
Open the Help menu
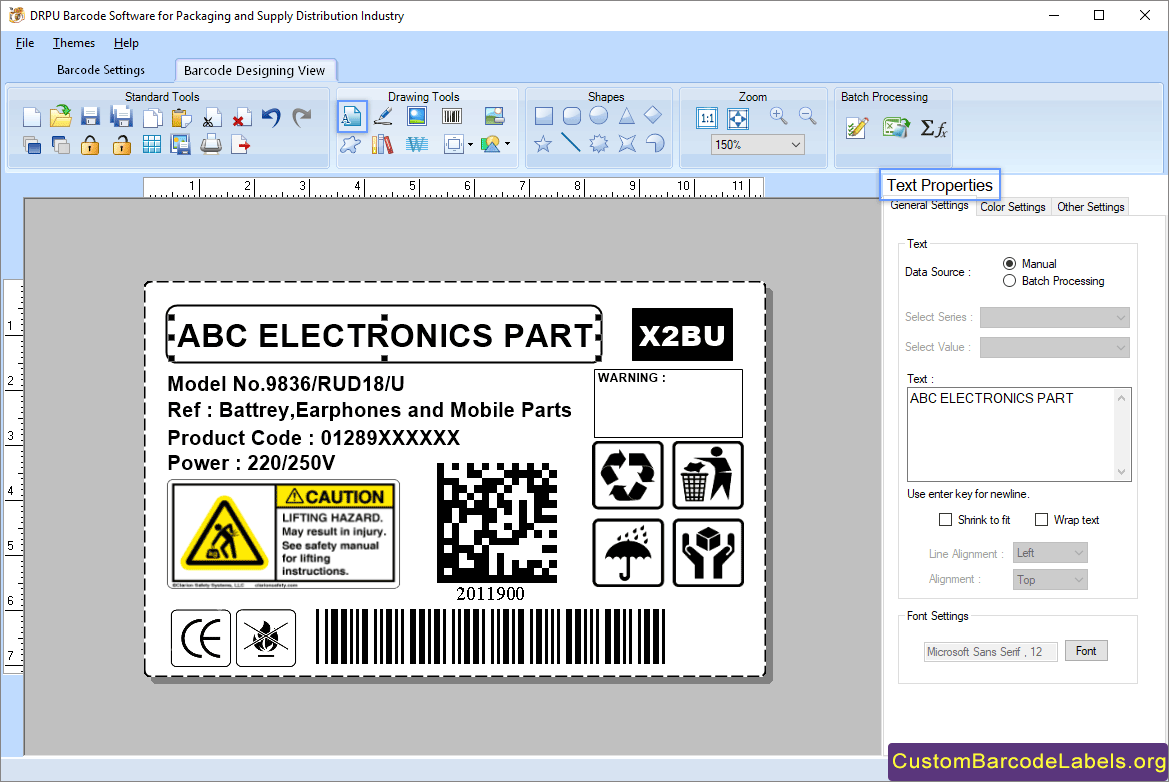pyautogui.click(x=126, y=43)
